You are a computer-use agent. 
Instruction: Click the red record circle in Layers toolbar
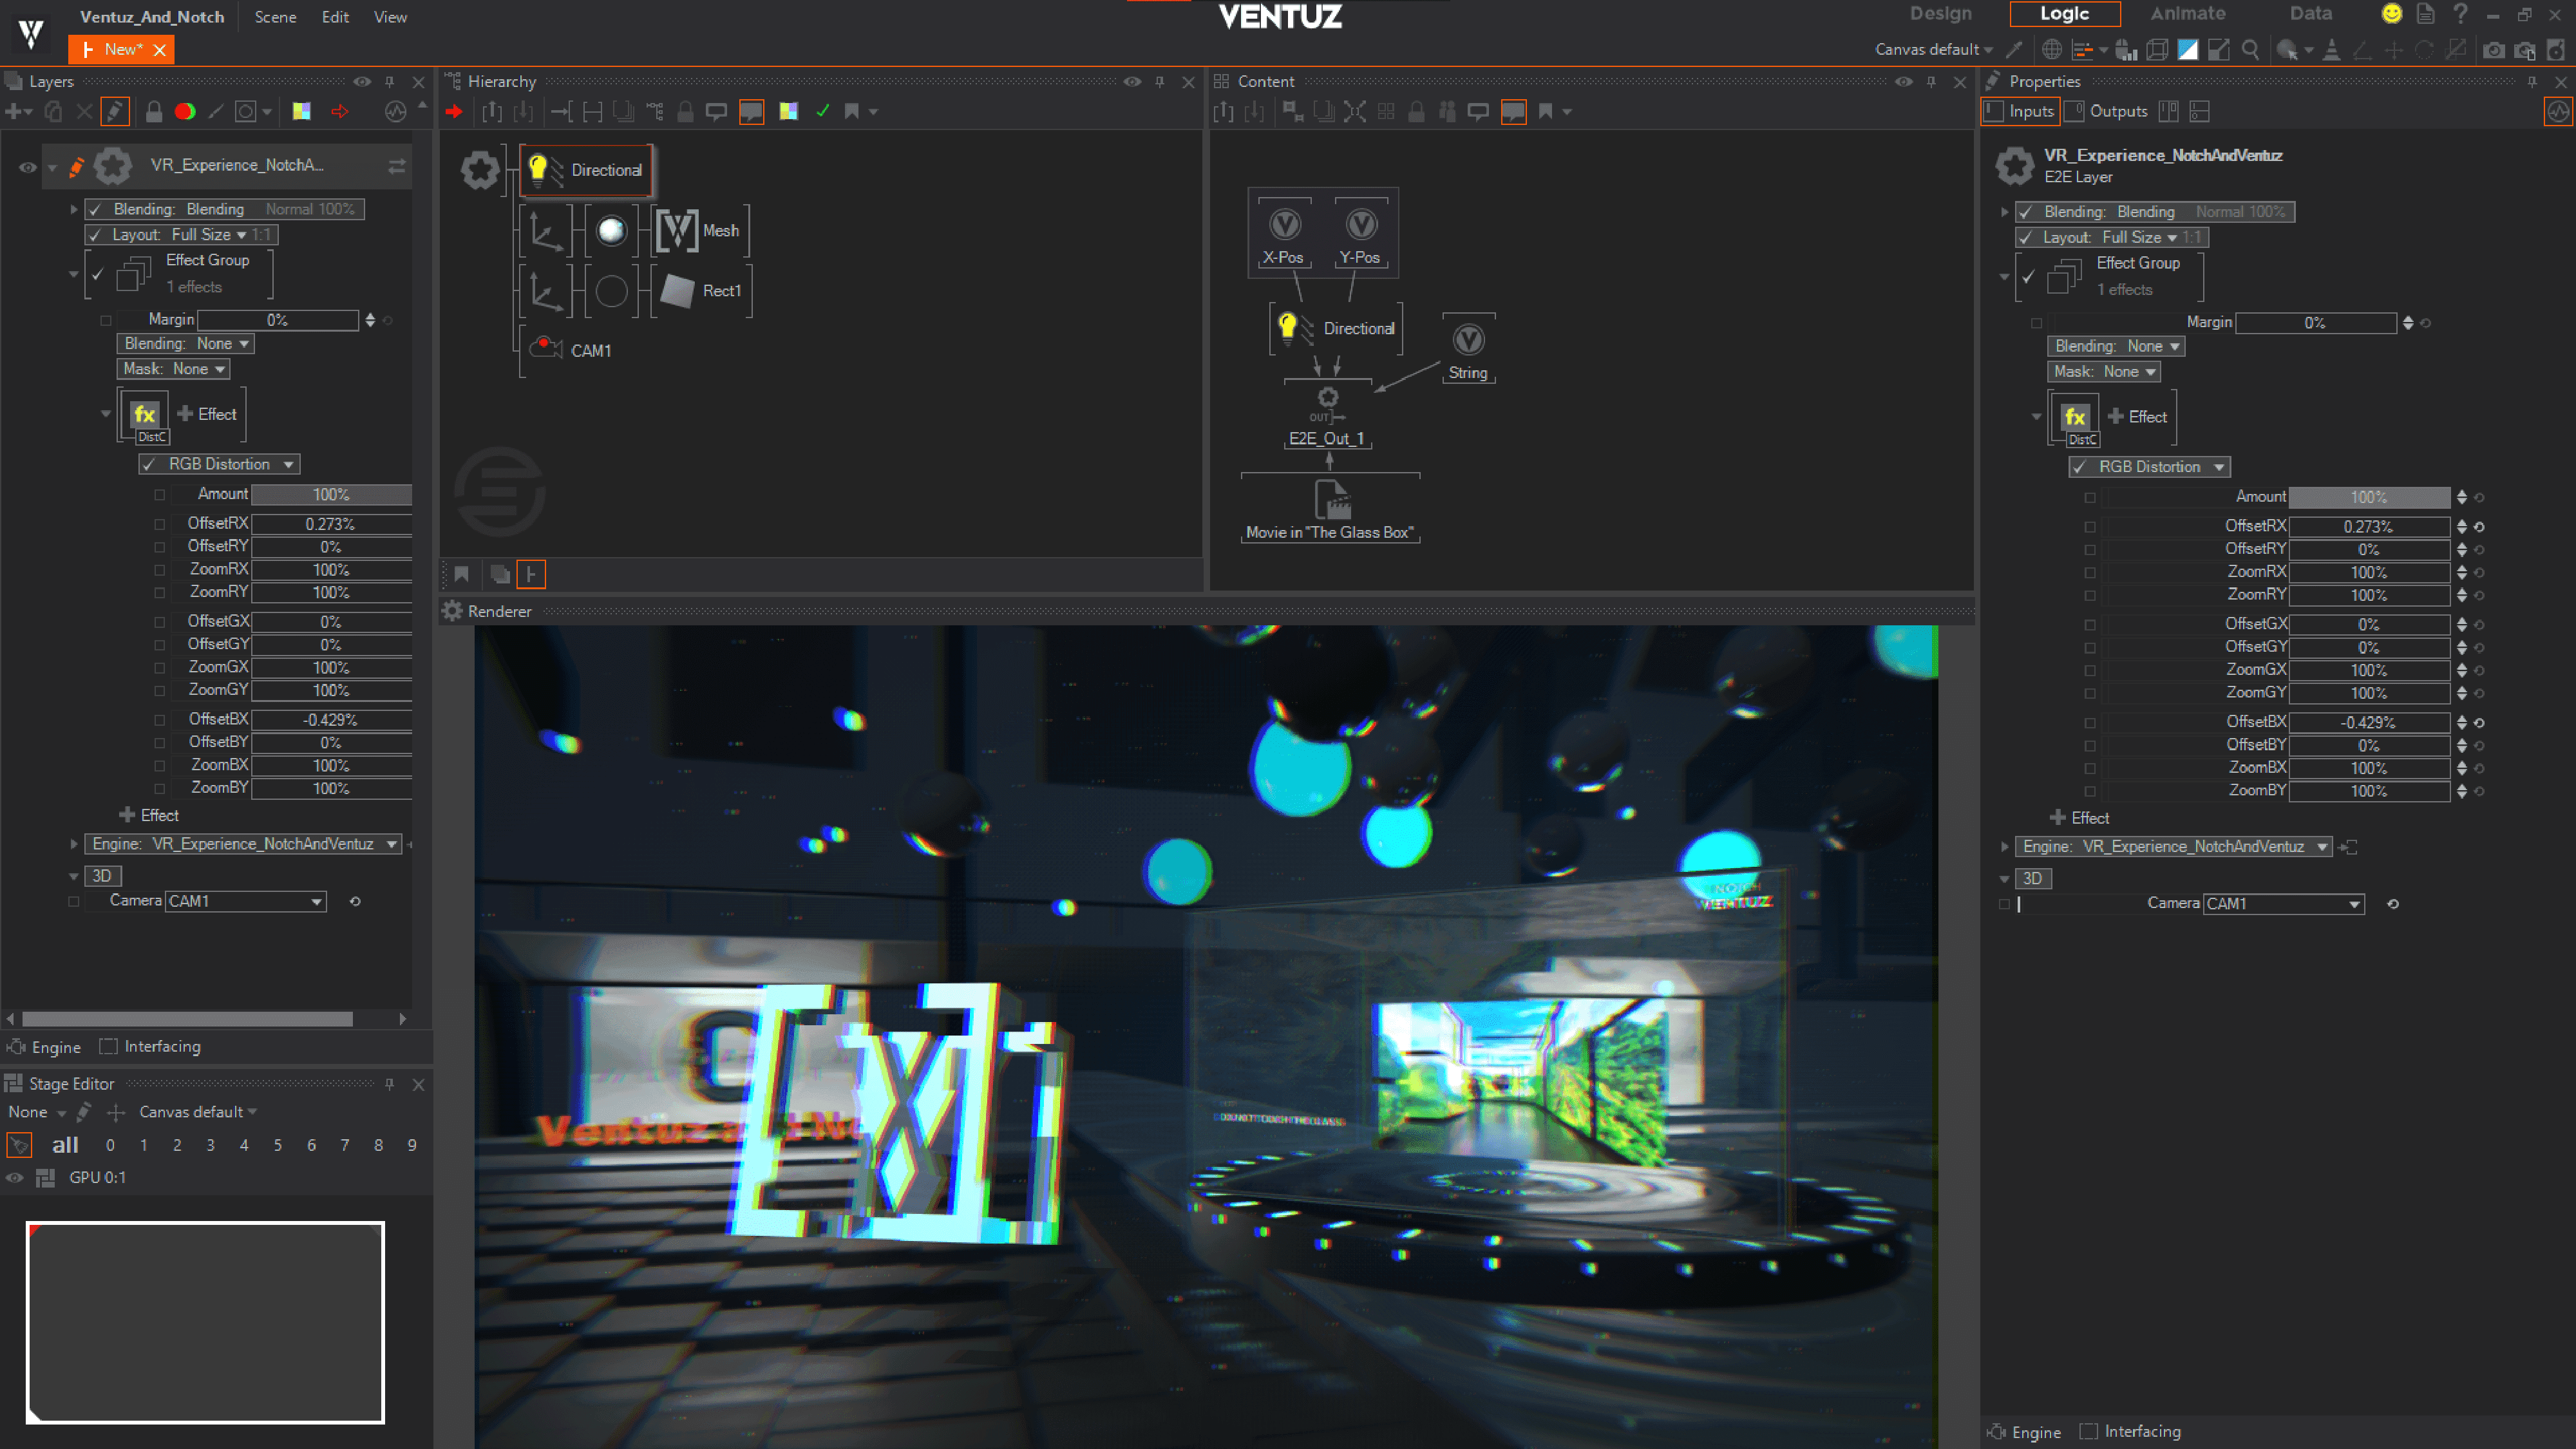coord(185,112)
